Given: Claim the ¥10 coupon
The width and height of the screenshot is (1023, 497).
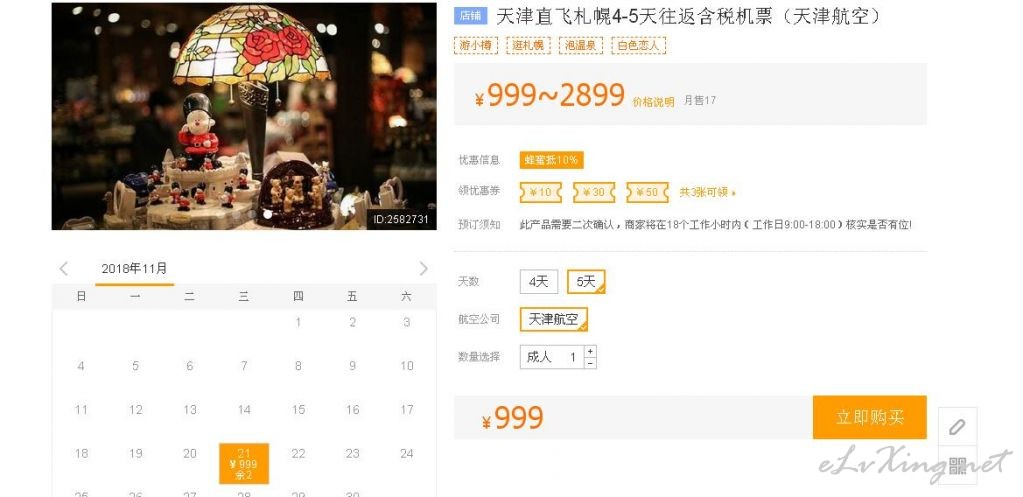Looking at the screenshot, I should coord(540,192).
